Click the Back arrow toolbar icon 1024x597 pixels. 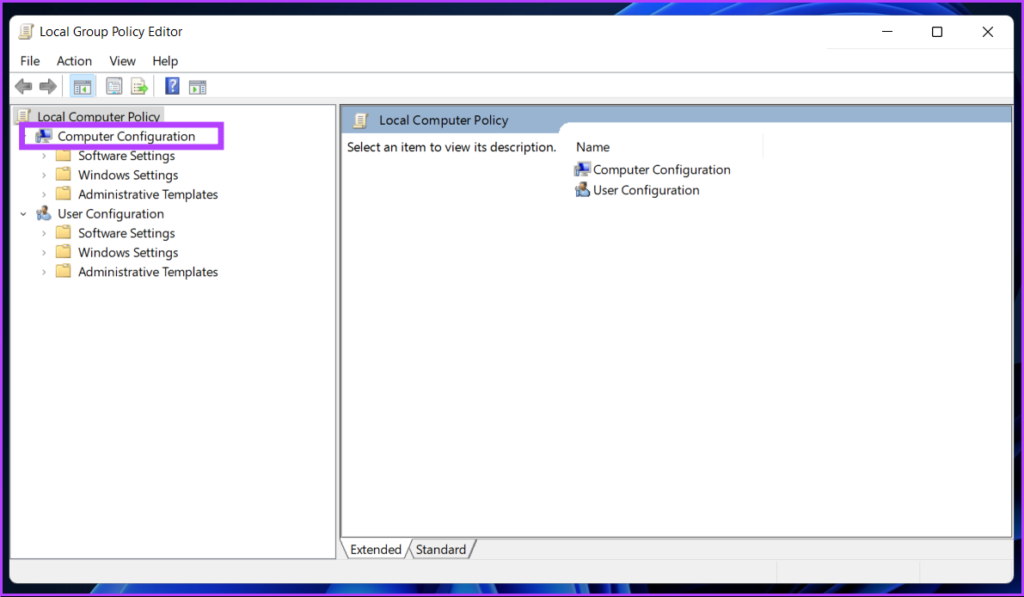(x=23, y=87)
